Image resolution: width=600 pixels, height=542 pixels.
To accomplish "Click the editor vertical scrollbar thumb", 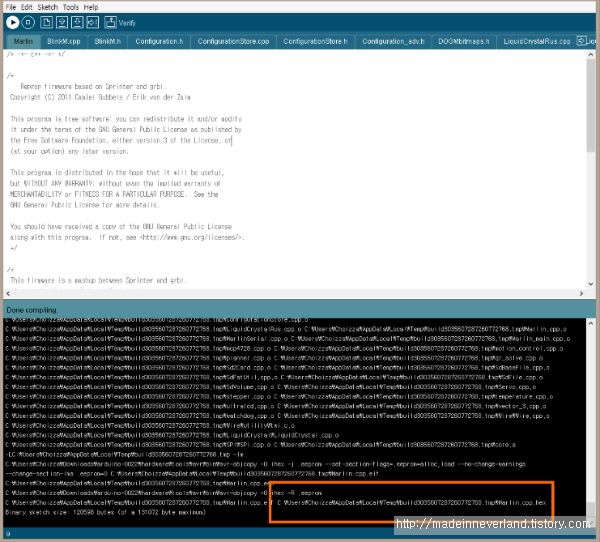I will (x=591, y=105).
